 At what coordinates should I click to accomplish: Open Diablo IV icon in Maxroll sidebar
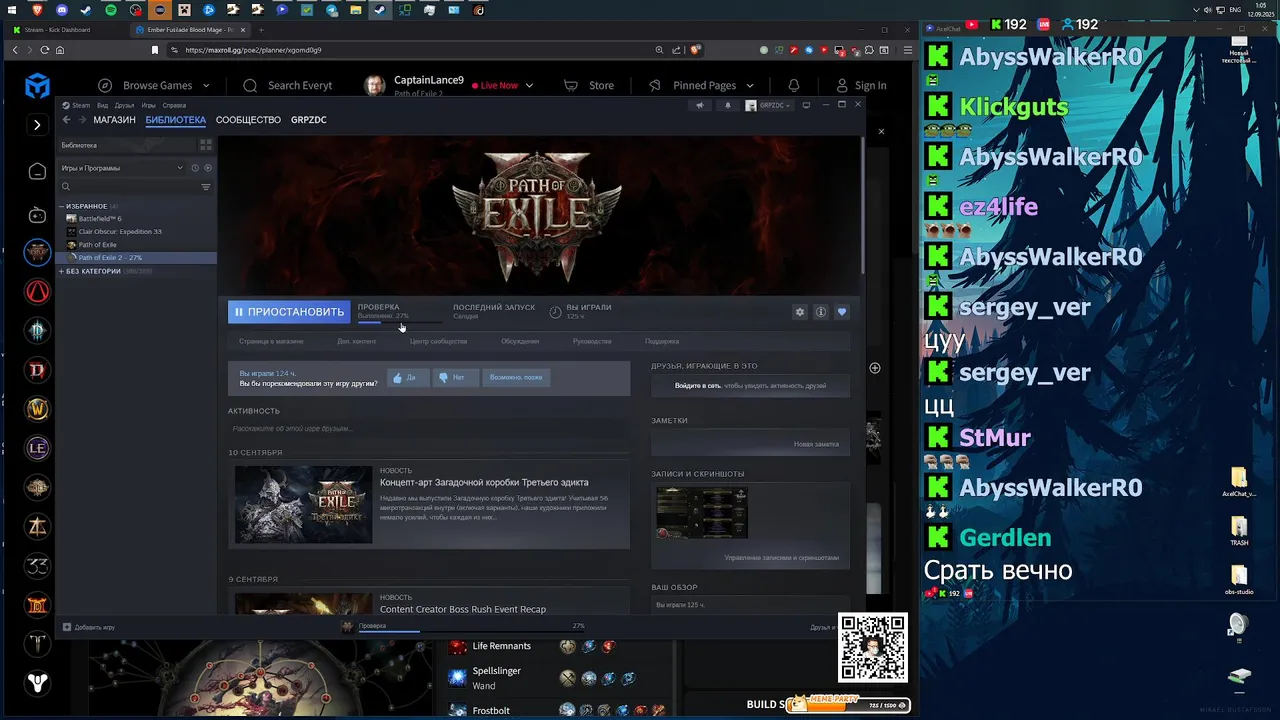pos(37,370)
